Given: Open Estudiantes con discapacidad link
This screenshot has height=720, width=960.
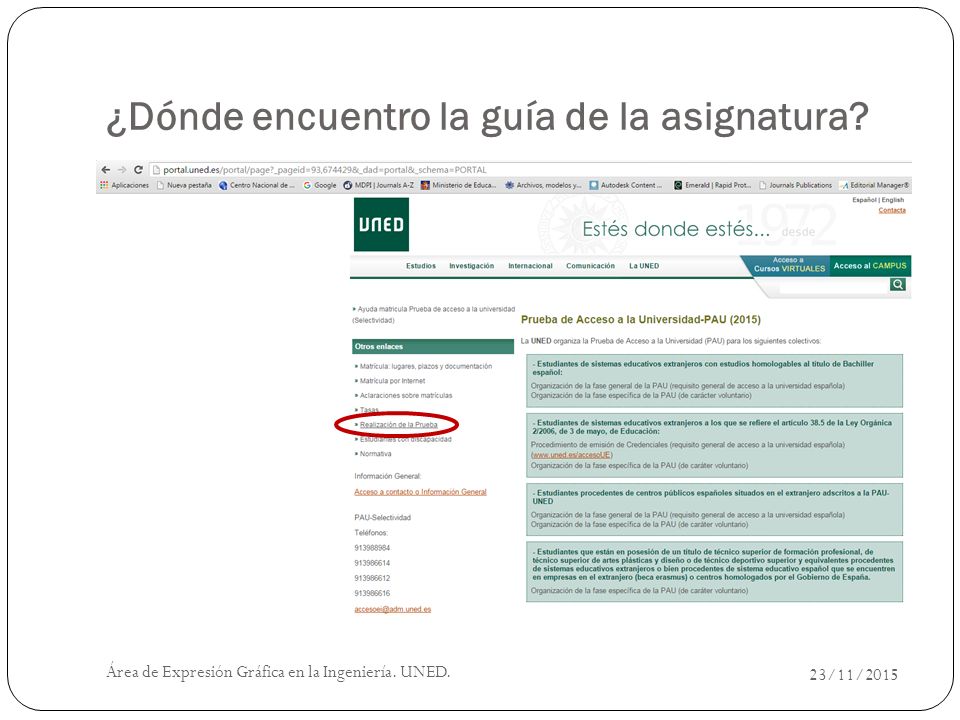Looking at the screenshot, I should (405, 440).
